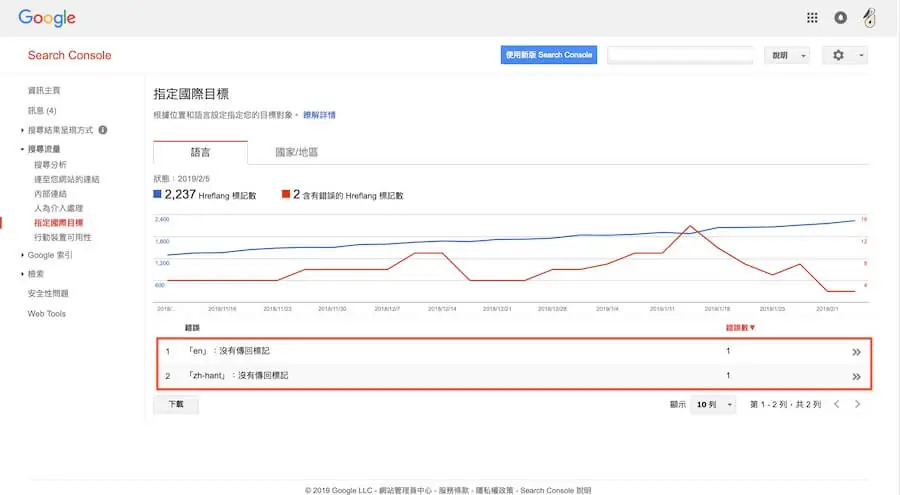The image size is (900, 495).
Task: Click info icon beside 搜尋結果呈現方式
Action: pyautogui.click(x=103, y=130)
